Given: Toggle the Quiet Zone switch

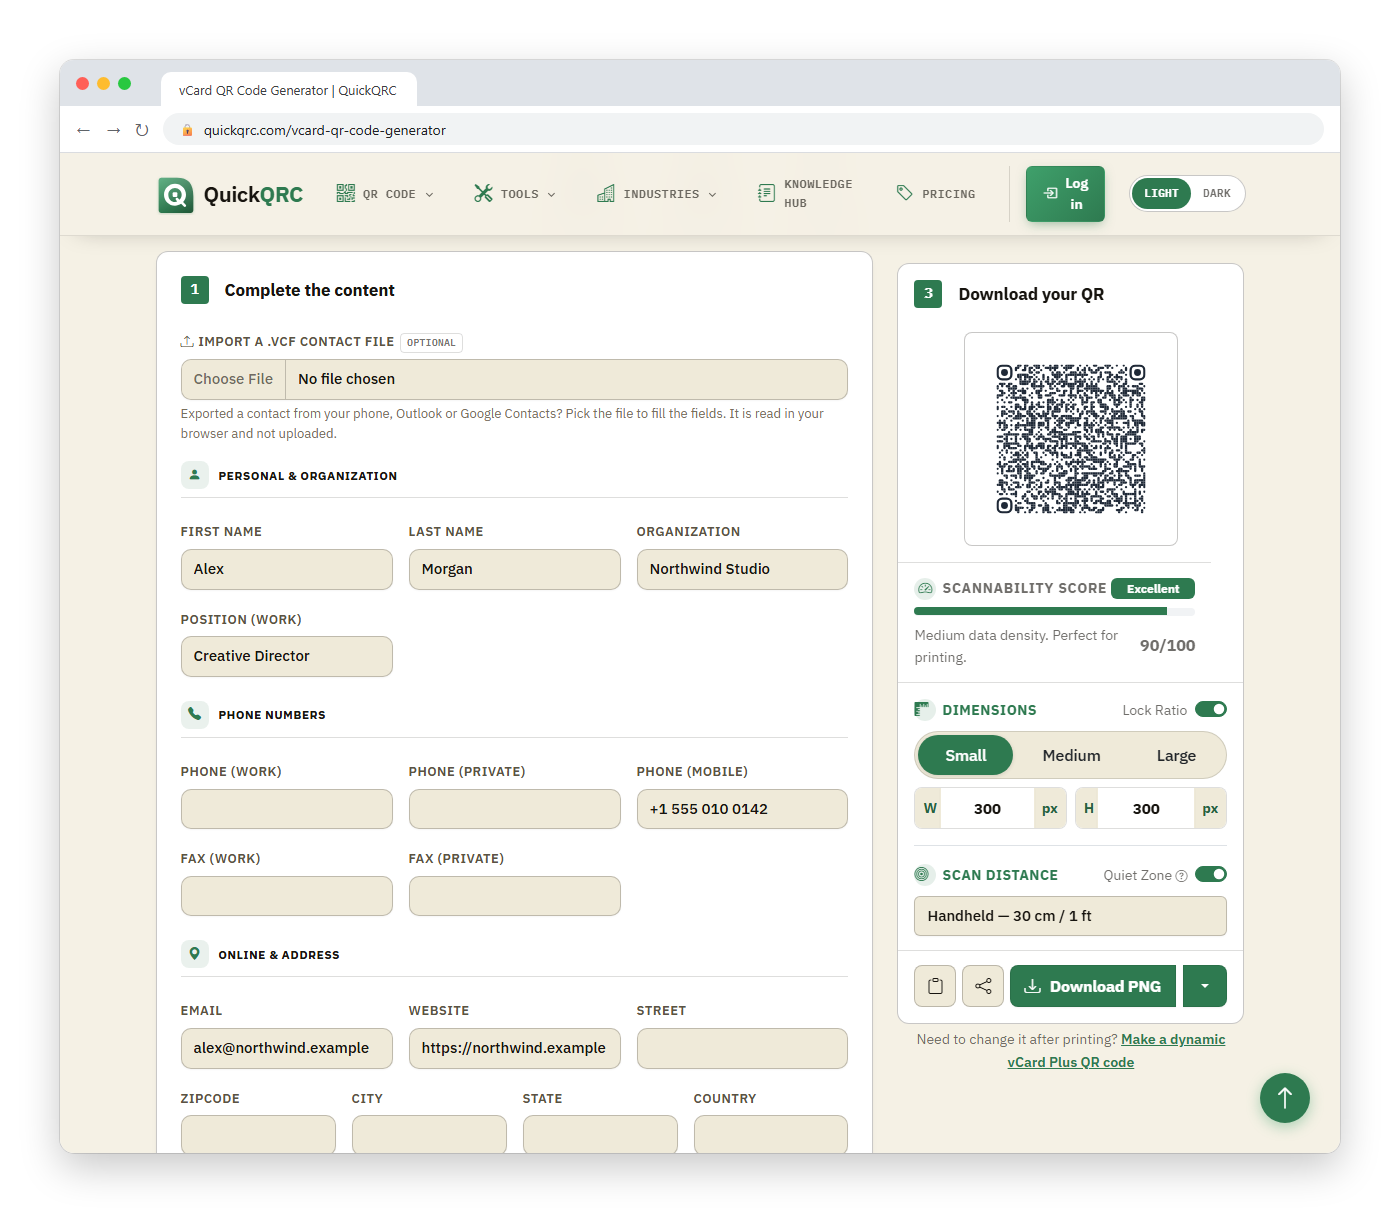Looking at the screenshot, I should (1211, 874).
